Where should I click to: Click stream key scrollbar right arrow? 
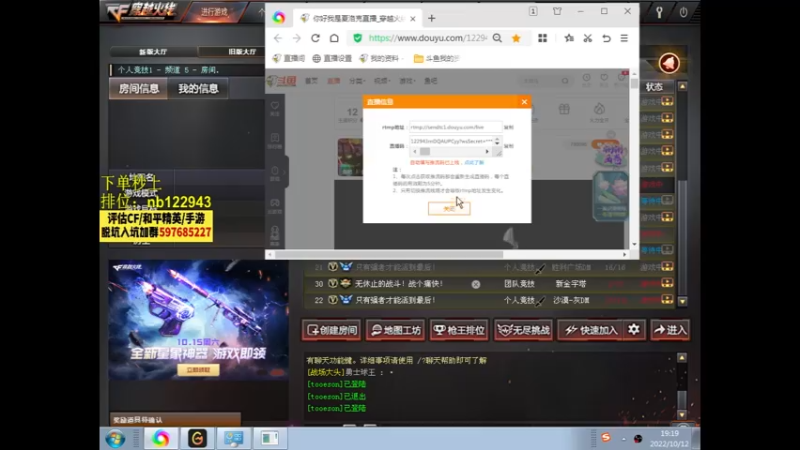coord(487,152)
